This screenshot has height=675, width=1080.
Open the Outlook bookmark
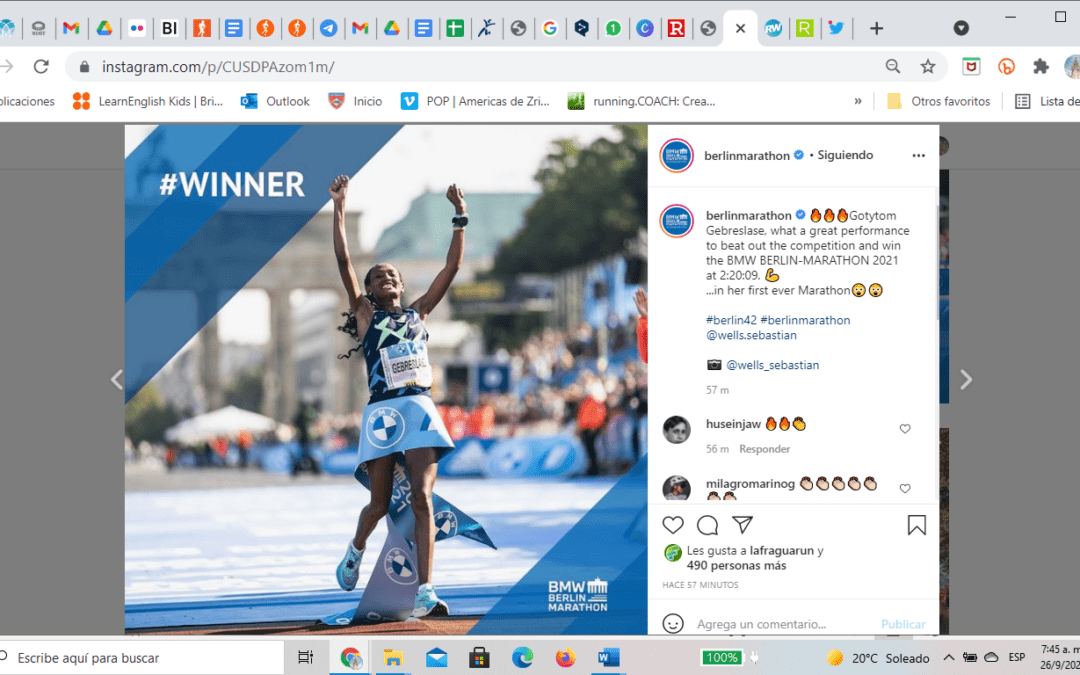coord(276,101)
